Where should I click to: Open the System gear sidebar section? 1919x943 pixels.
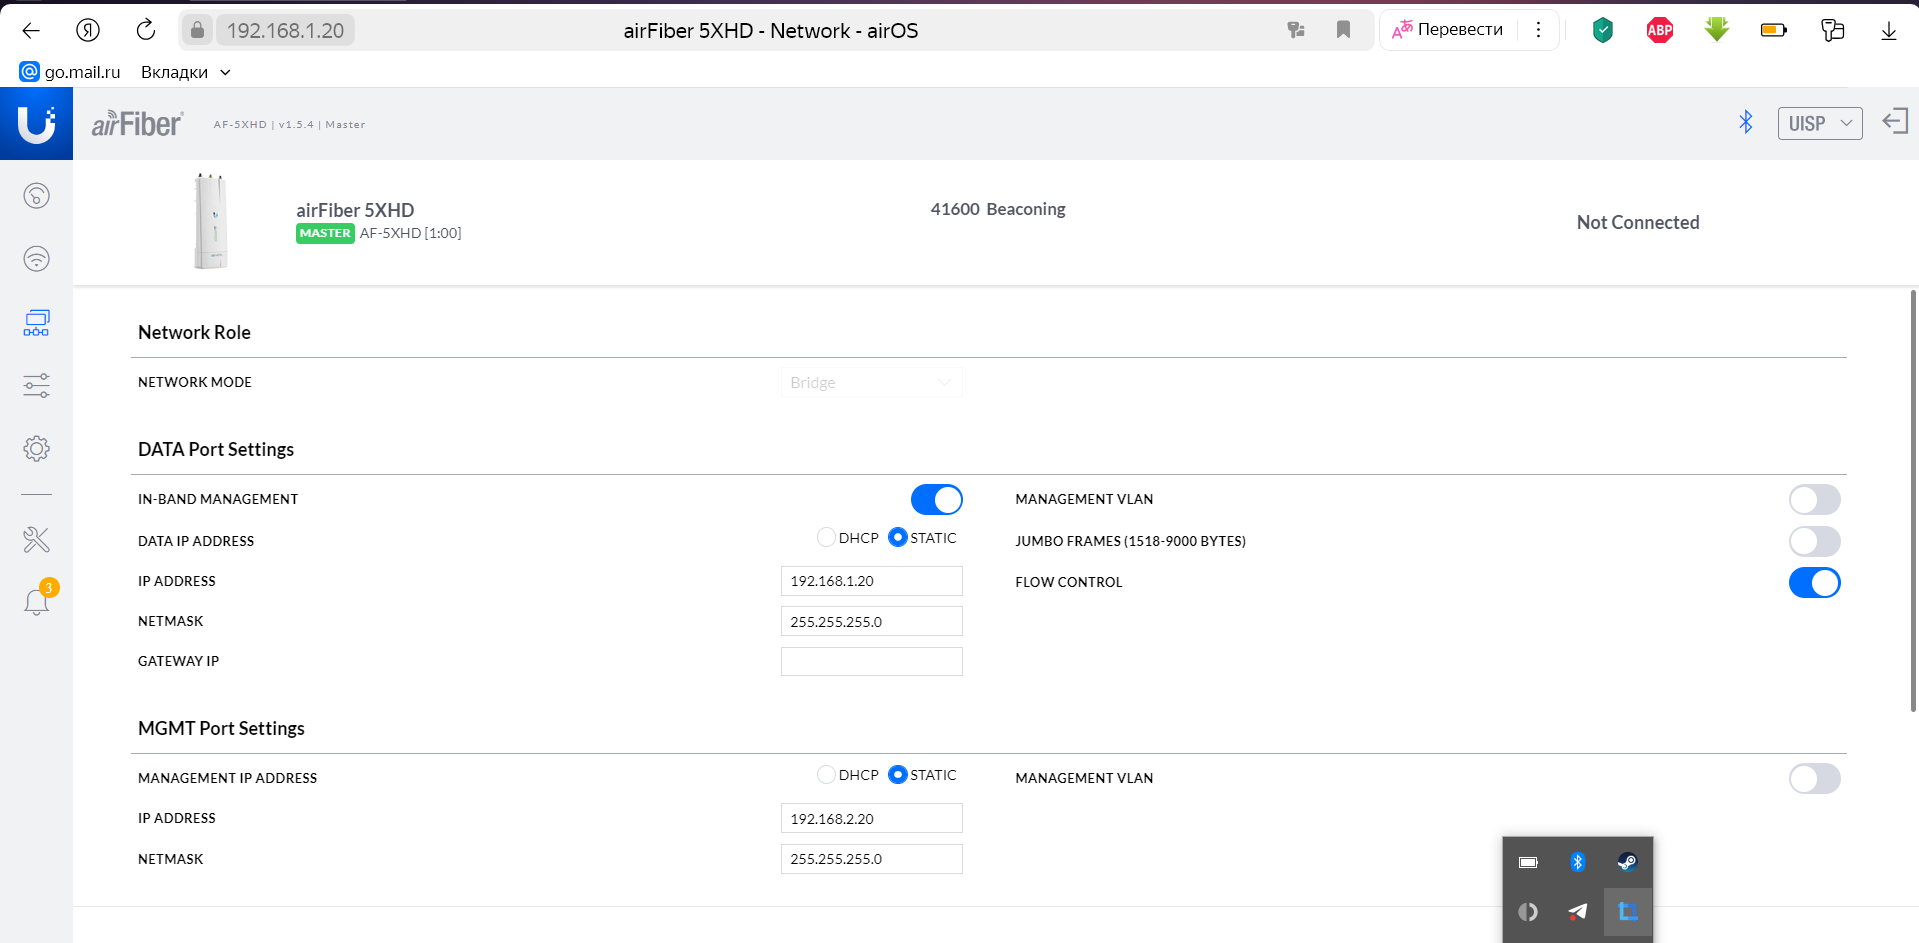tap(36, 448)
